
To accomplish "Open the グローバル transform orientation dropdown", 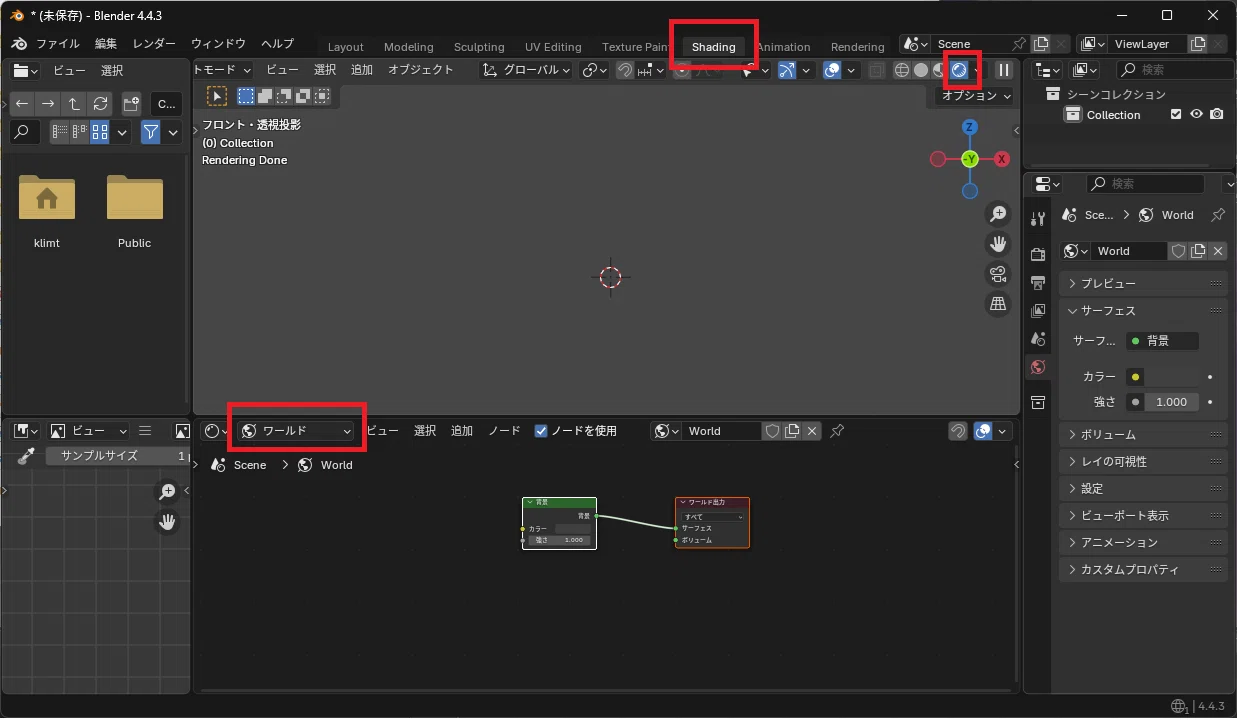I will coord(526,70).
